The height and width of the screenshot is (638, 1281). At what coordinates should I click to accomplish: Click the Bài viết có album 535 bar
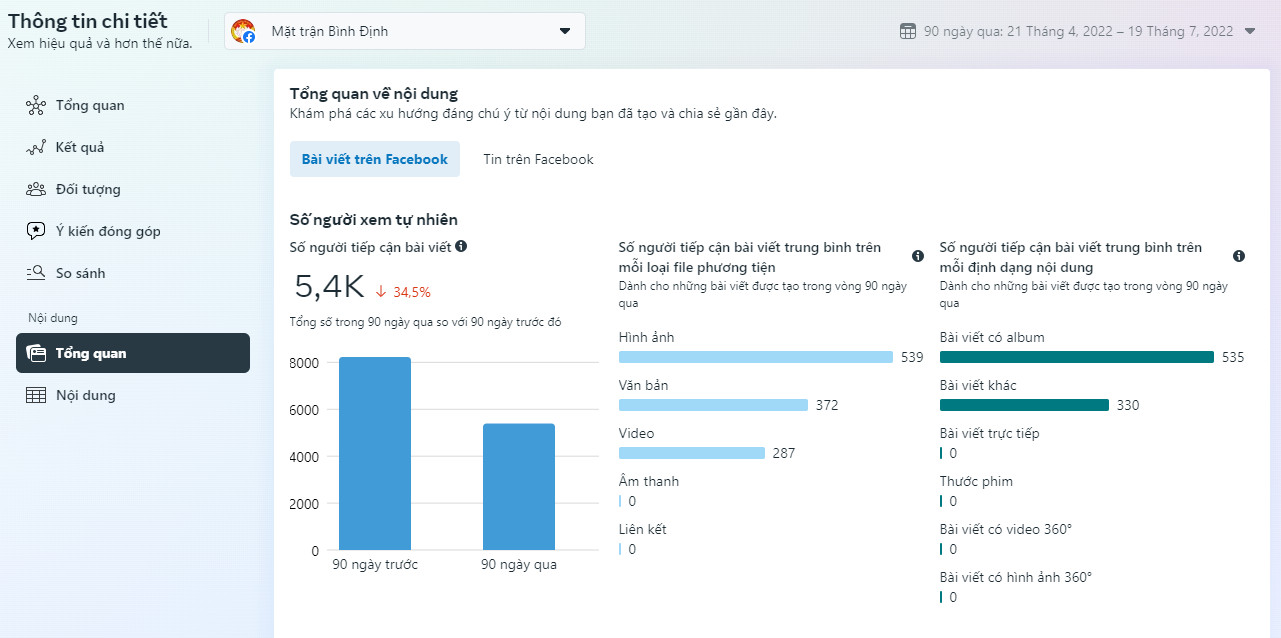pos(1077,357)
